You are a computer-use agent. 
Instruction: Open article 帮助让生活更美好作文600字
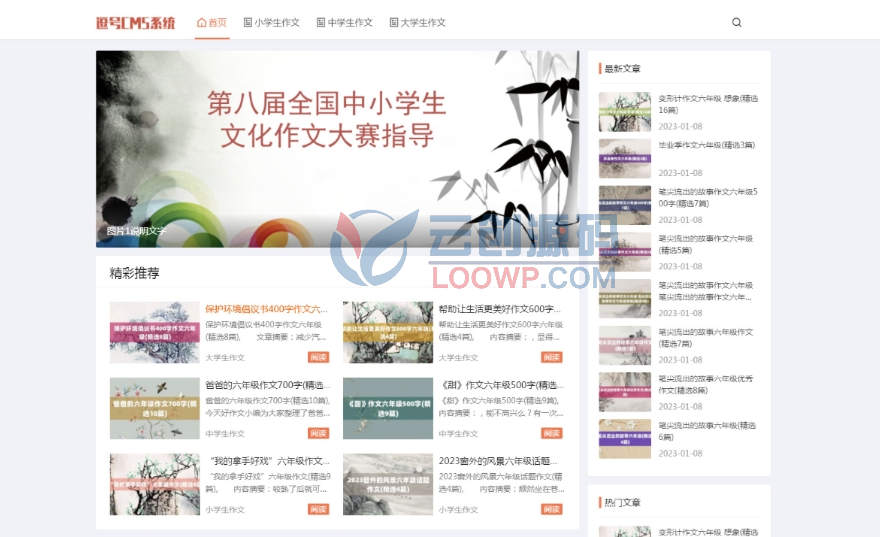499,309
